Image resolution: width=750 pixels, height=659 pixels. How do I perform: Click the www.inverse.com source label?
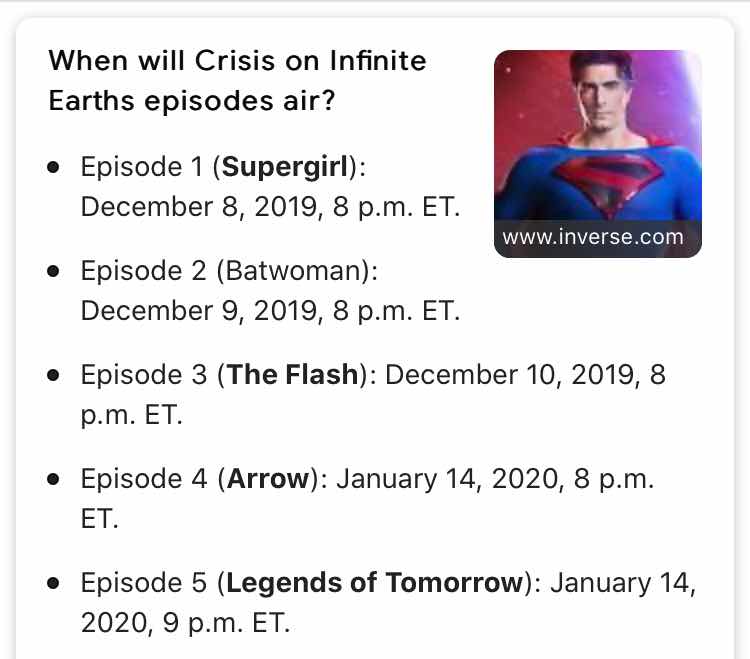click(x=593, y=237)
